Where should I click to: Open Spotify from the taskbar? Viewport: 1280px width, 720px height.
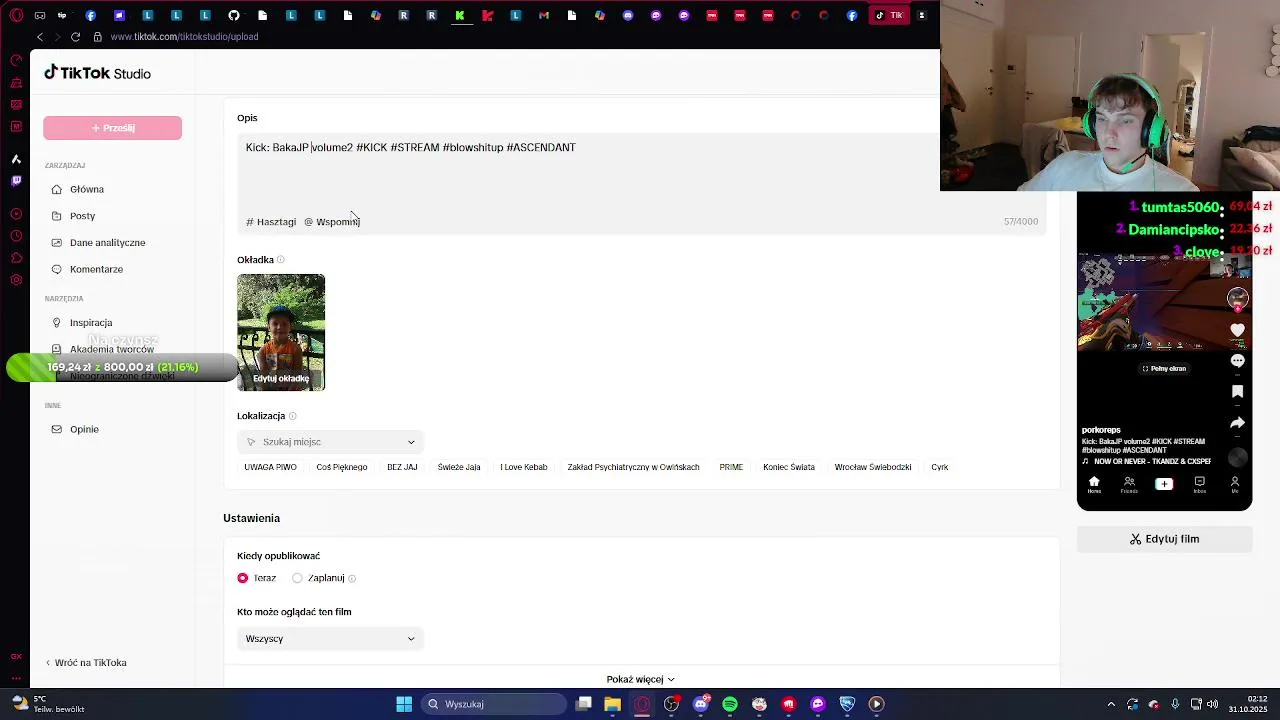click(x=730, y=704)
